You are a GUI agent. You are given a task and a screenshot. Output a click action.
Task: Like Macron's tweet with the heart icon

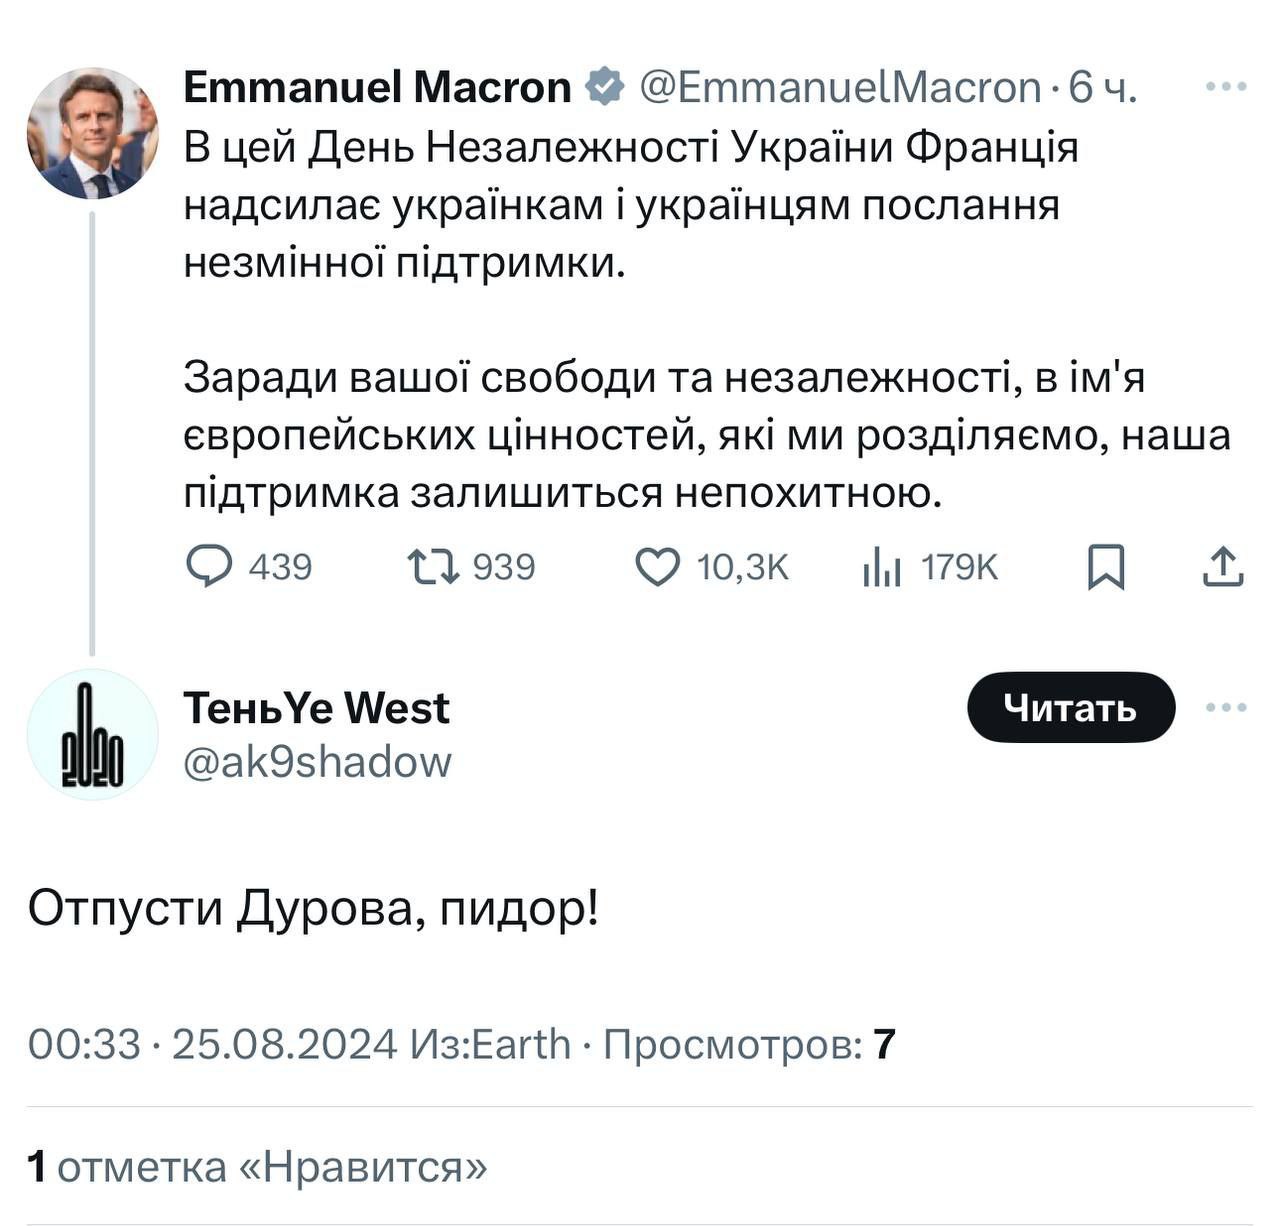[x=657, y=567]
